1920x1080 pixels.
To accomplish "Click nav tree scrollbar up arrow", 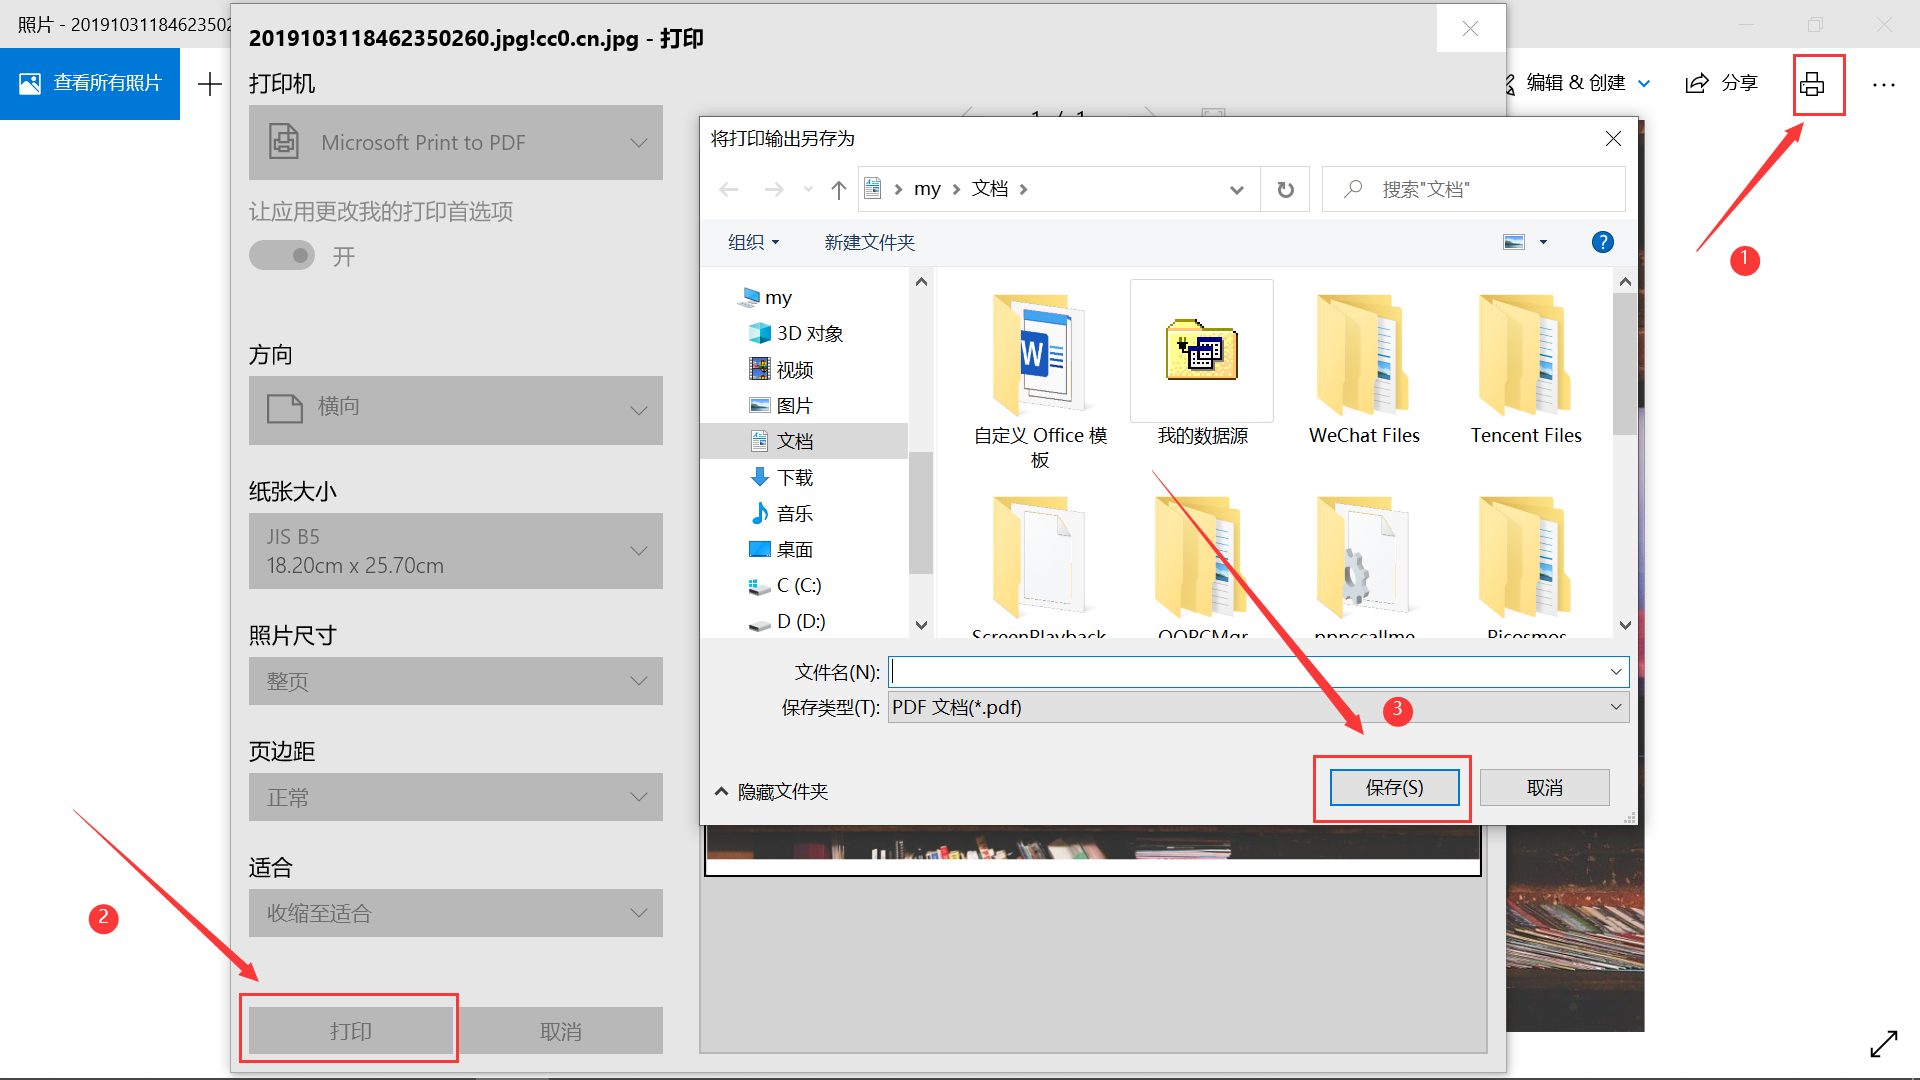I will (921, 282).
